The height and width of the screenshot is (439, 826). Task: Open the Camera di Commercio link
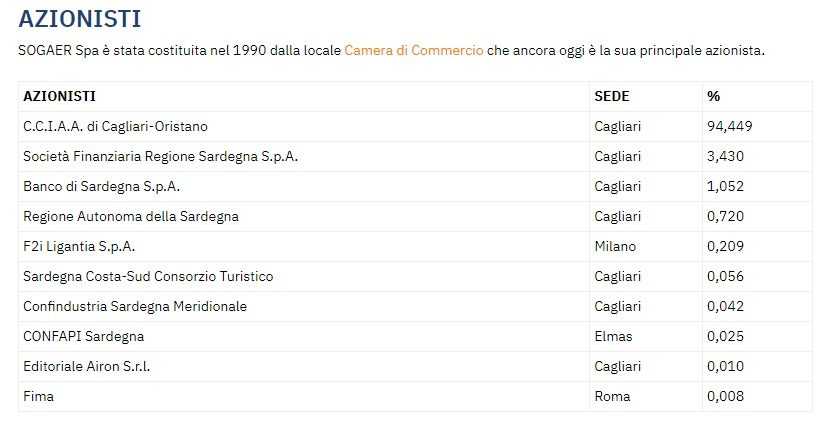coord(414,51)
